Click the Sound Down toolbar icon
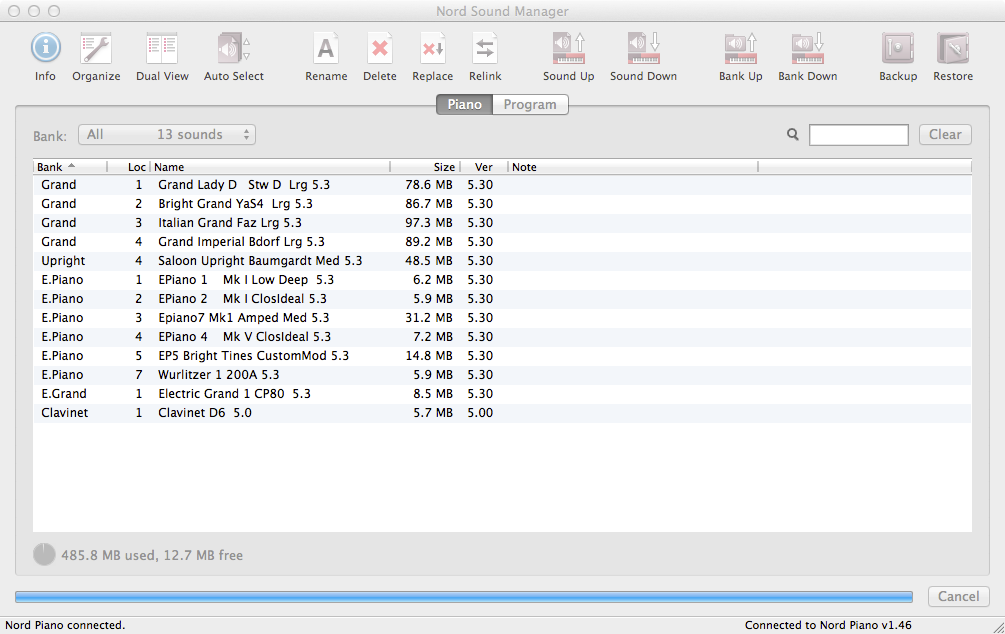Screen dimensions: 1005x634 pos(644,49)
